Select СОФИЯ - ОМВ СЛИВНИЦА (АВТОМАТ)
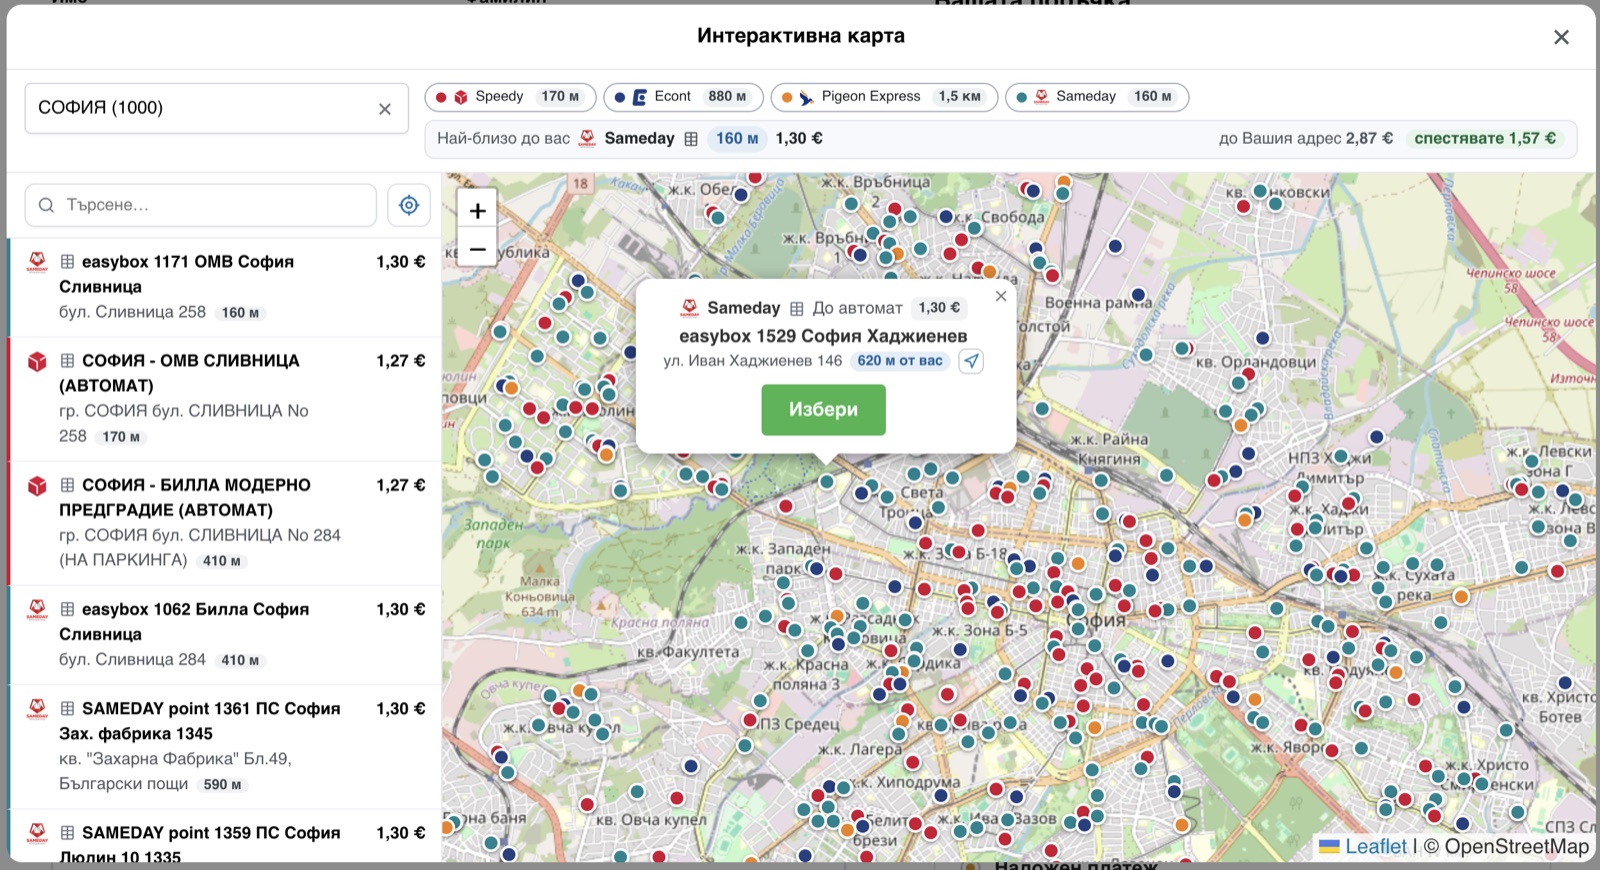Viewport: 1600px width, 870px height. coord(225,399)
